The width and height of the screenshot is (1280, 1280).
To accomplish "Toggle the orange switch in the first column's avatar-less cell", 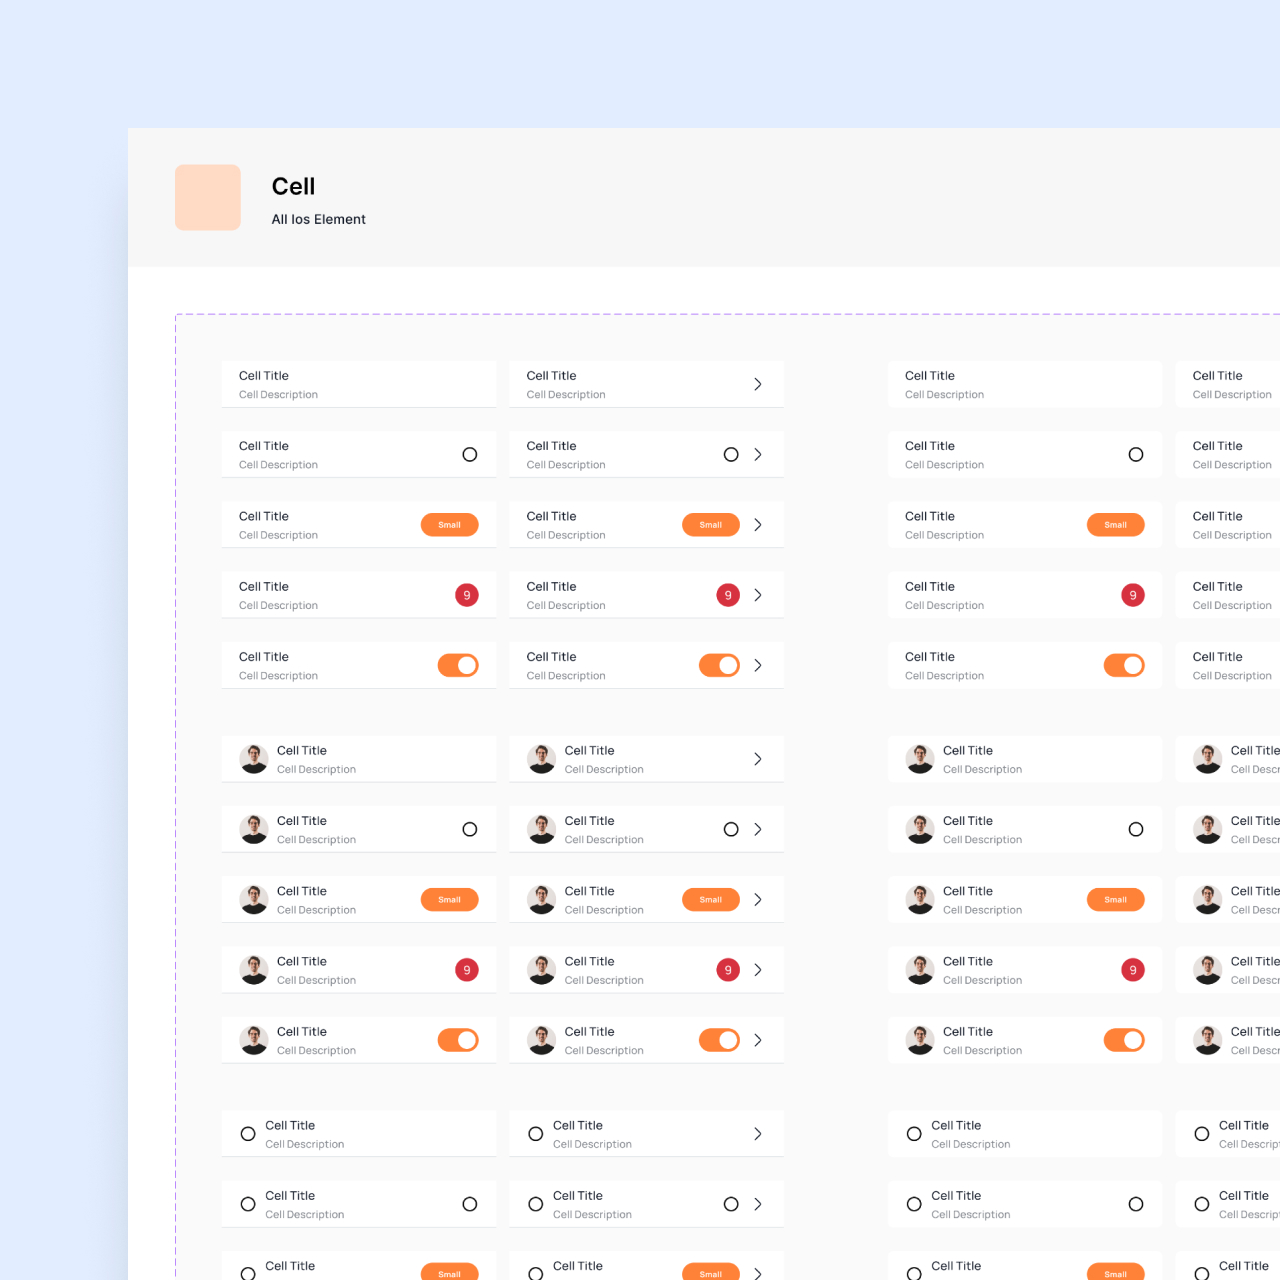I will (x=458, y=665).
